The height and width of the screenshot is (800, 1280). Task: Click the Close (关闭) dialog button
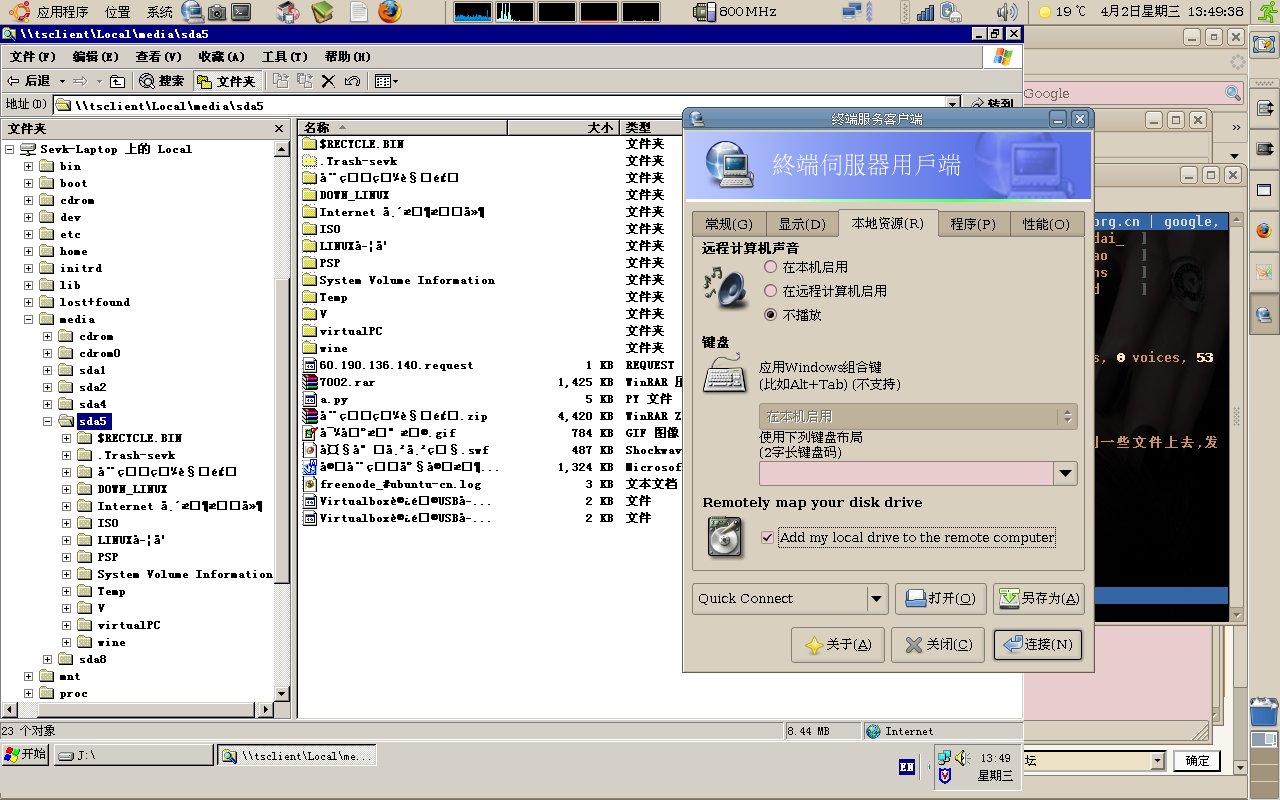tap(938, 644)
